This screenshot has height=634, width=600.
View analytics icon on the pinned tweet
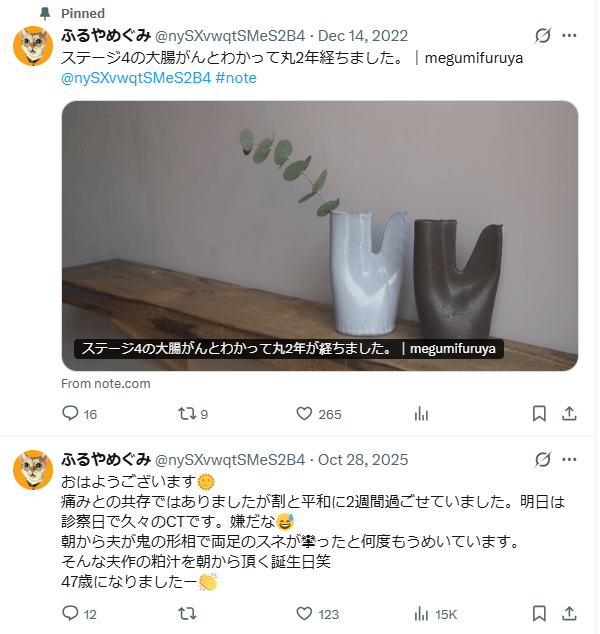click(421, 414)
